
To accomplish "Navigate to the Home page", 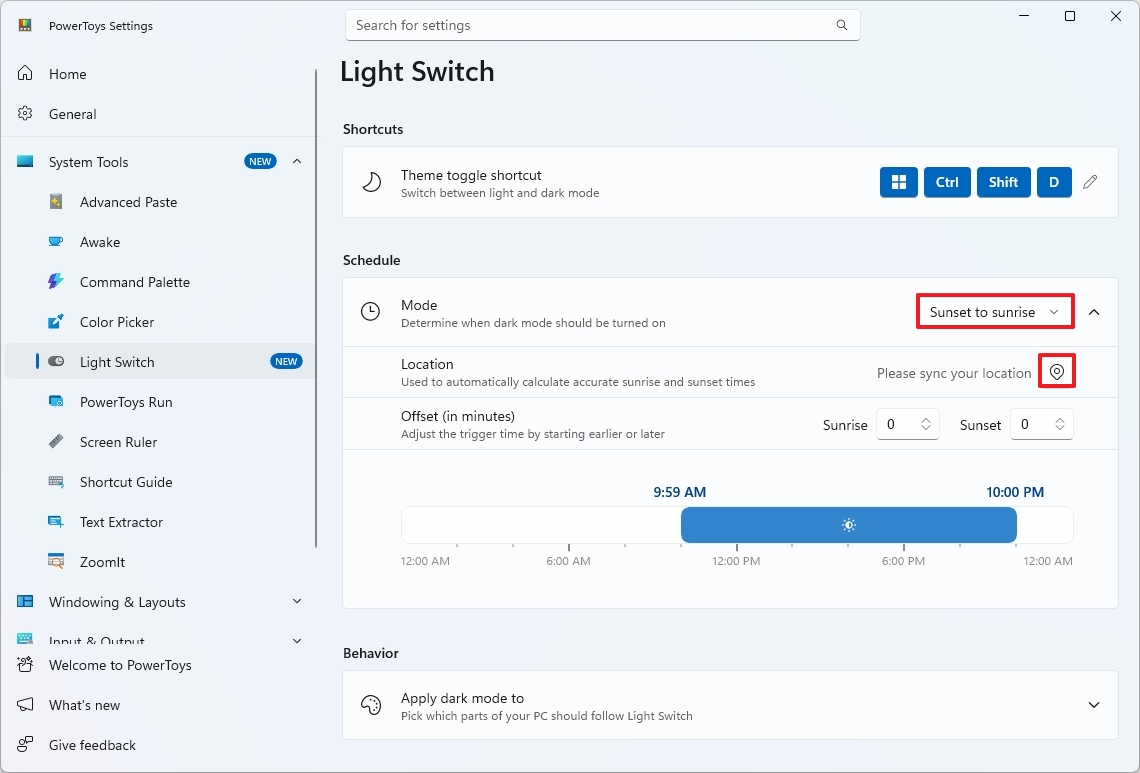I will pyautogui.click(x=67, y=74).
